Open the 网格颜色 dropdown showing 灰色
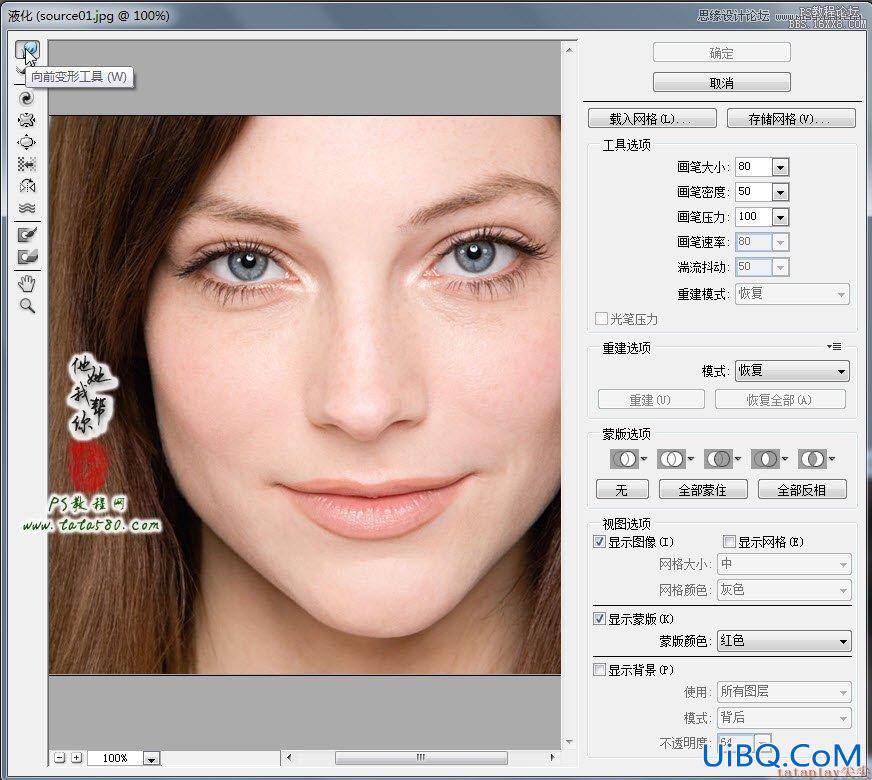Screen dimensions: 872x780 tap(784, 589)
